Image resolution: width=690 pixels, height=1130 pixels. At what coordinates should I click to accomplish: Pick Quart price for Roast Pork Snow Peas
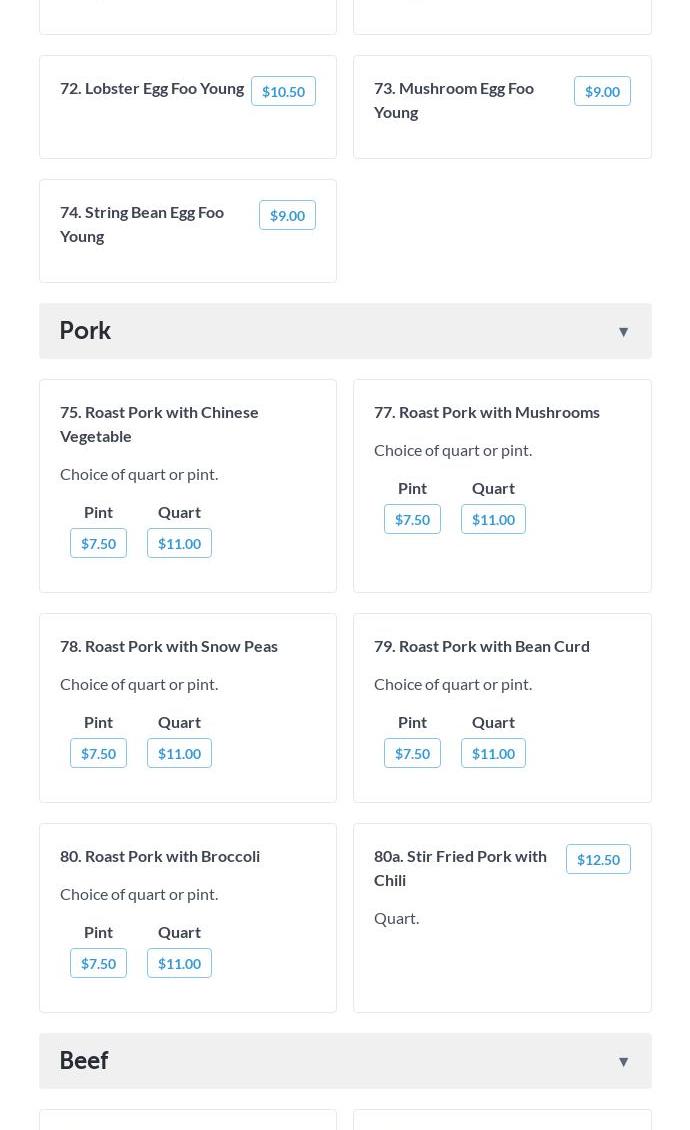click(x=179, y=753)
